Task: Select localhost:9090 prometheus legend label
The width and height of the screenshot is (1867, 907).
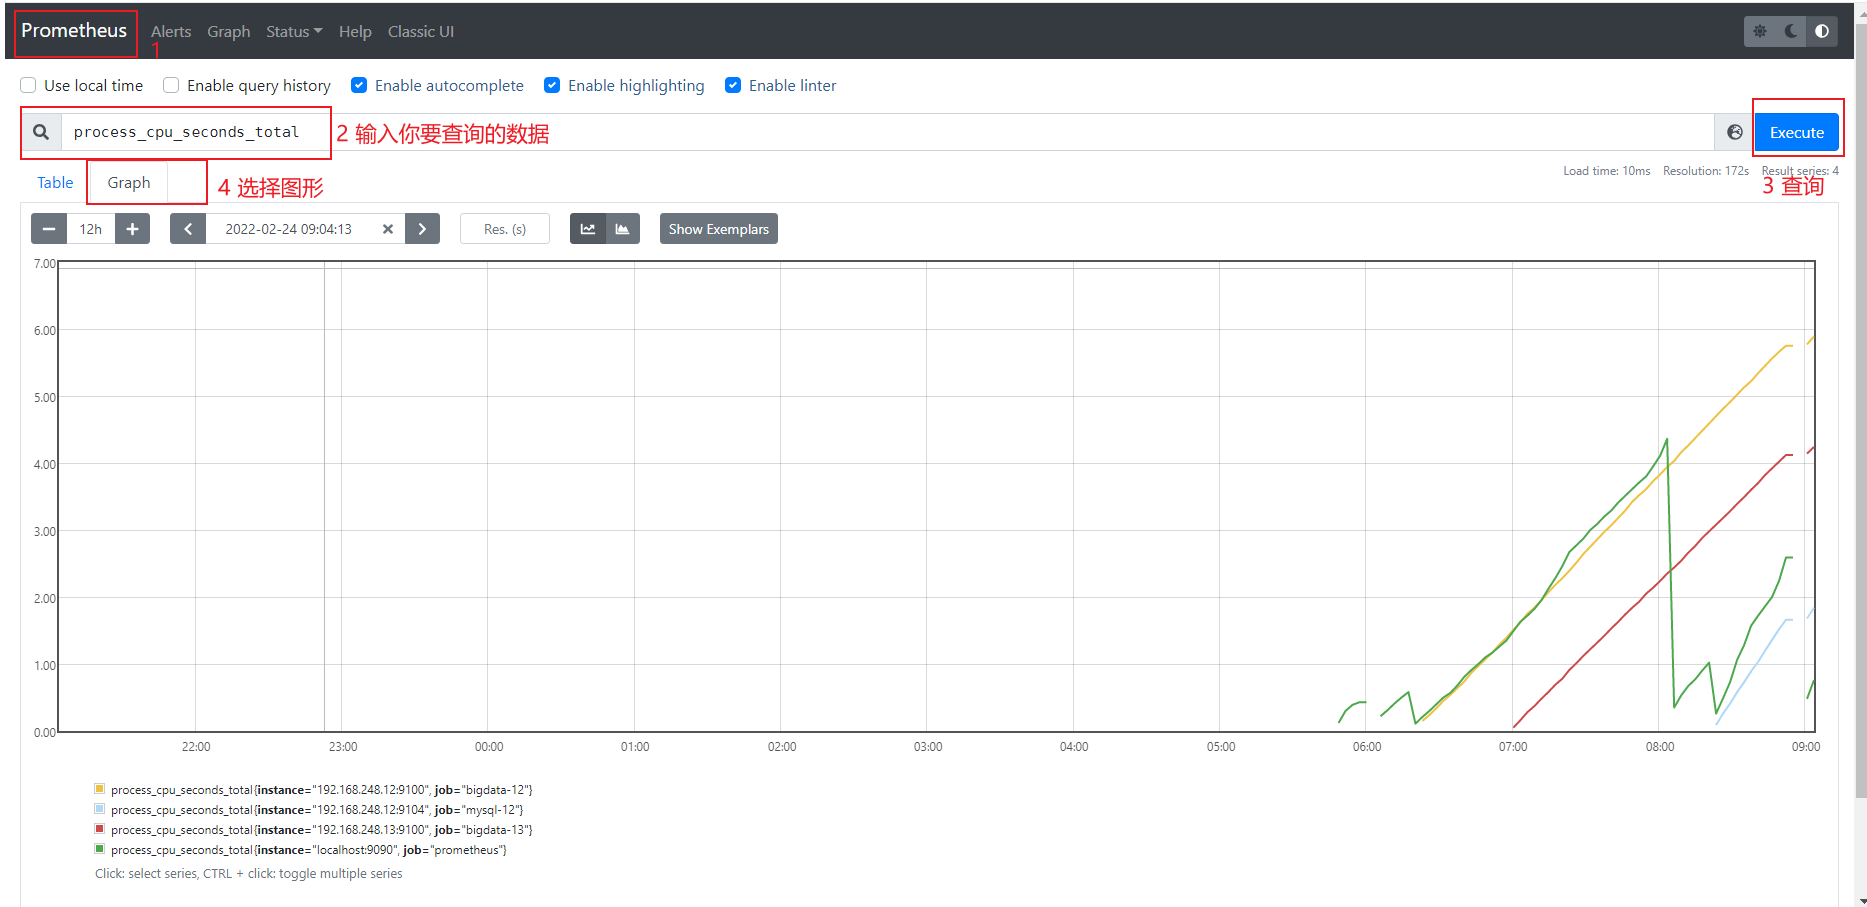Action: click(309, 850)
